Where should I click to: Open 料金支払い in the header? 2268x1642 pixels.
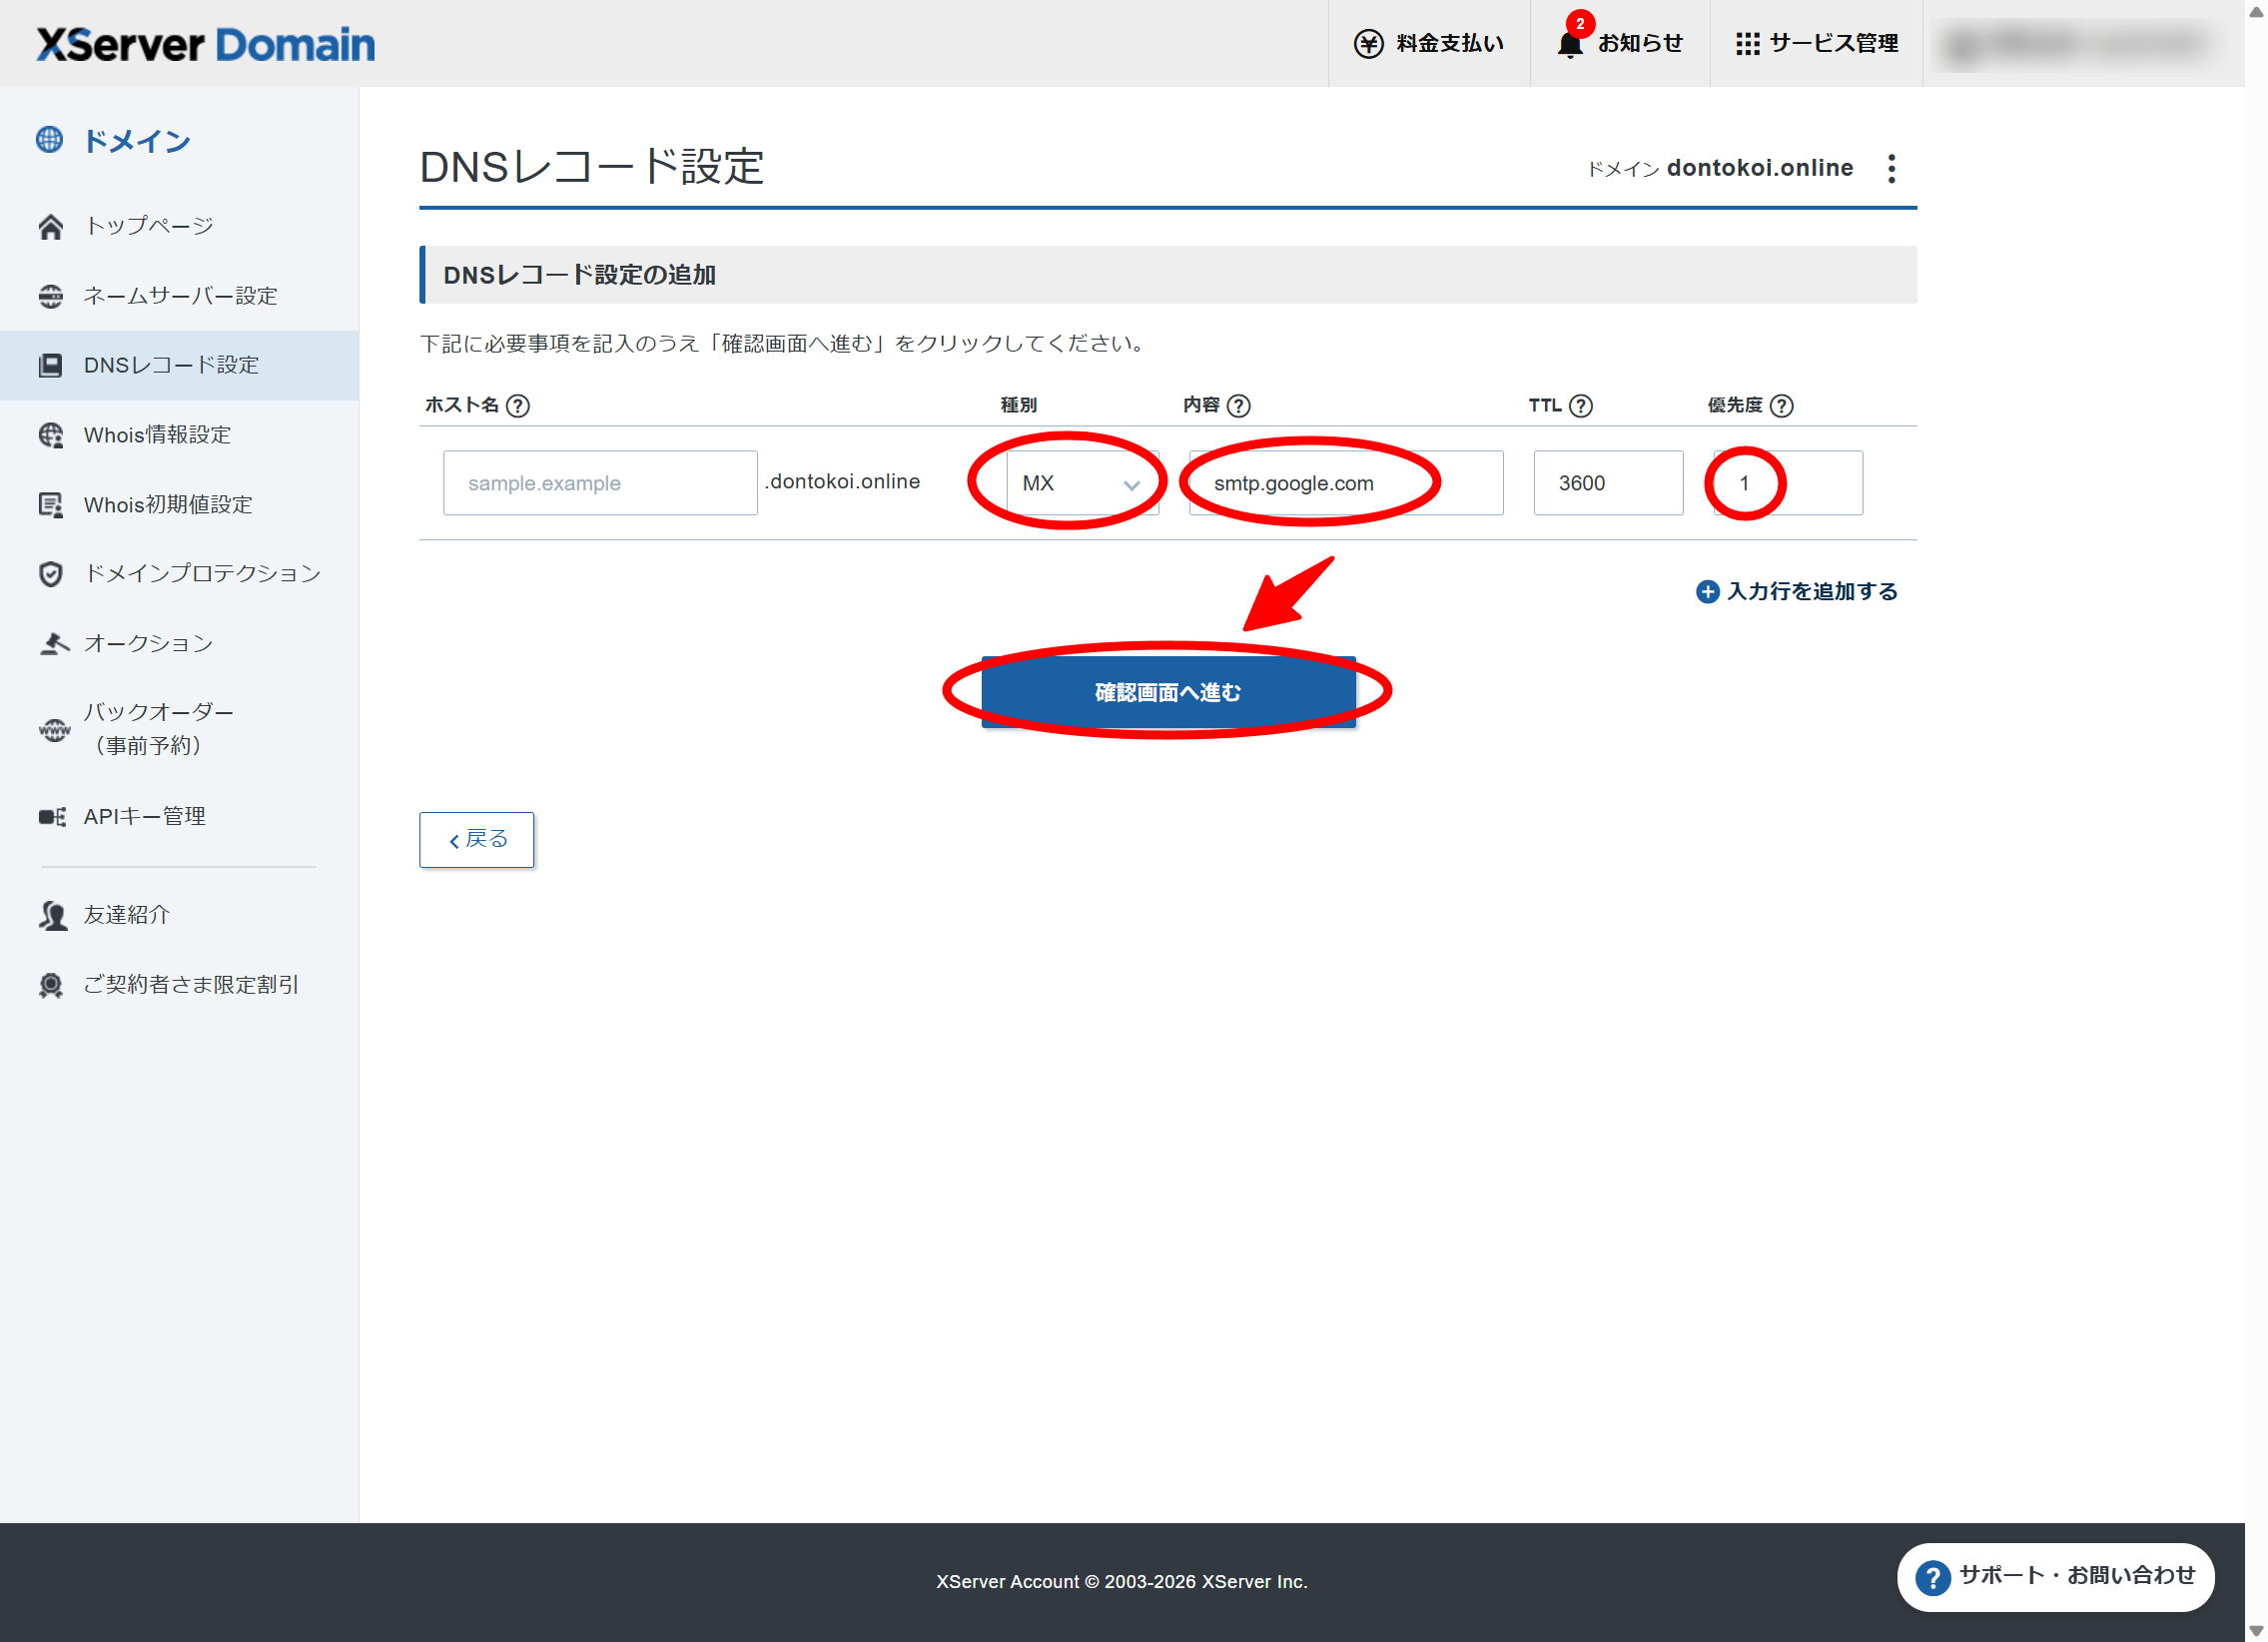point(1429,43)
